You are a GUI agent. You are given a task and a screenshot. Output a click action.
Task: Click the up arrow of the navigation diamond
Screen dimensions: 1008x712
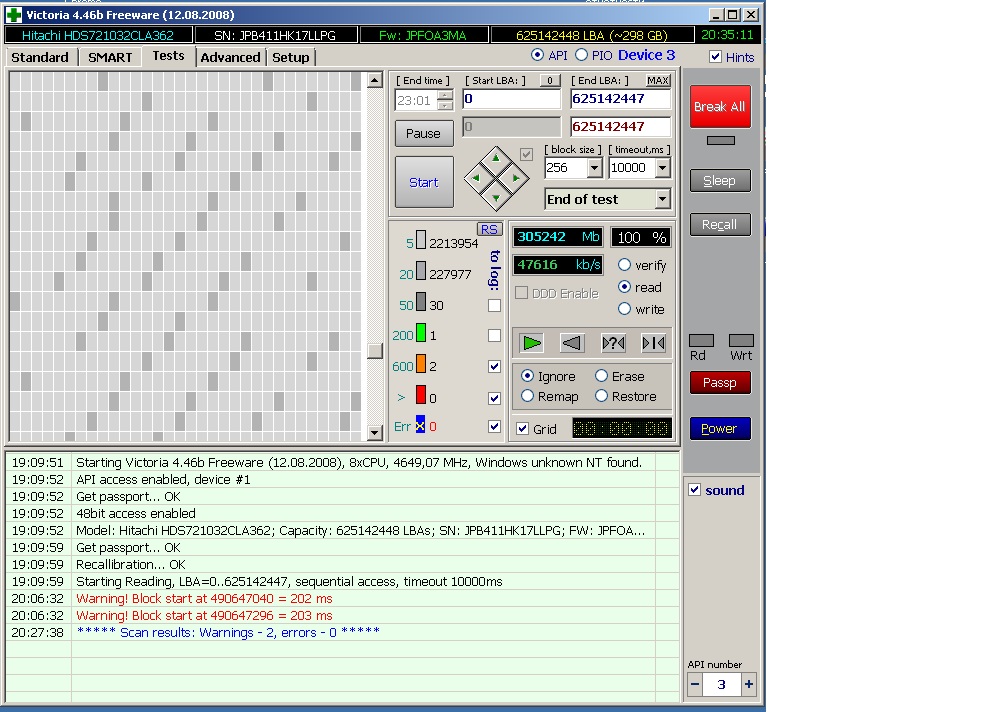coord(496,157)
